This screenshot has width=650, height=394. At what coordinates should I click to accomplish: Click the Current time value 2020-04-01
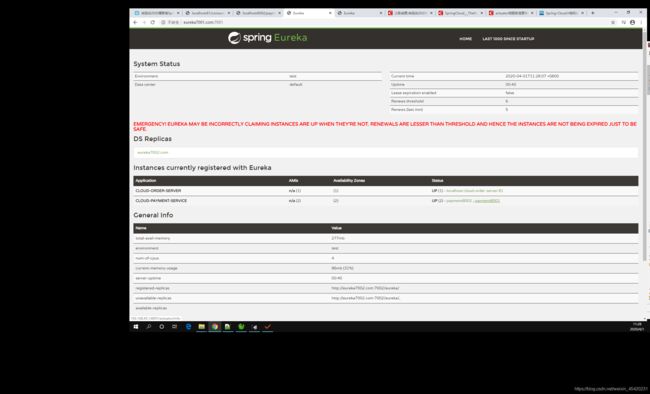pyautogui.click(x=532, y=76)
